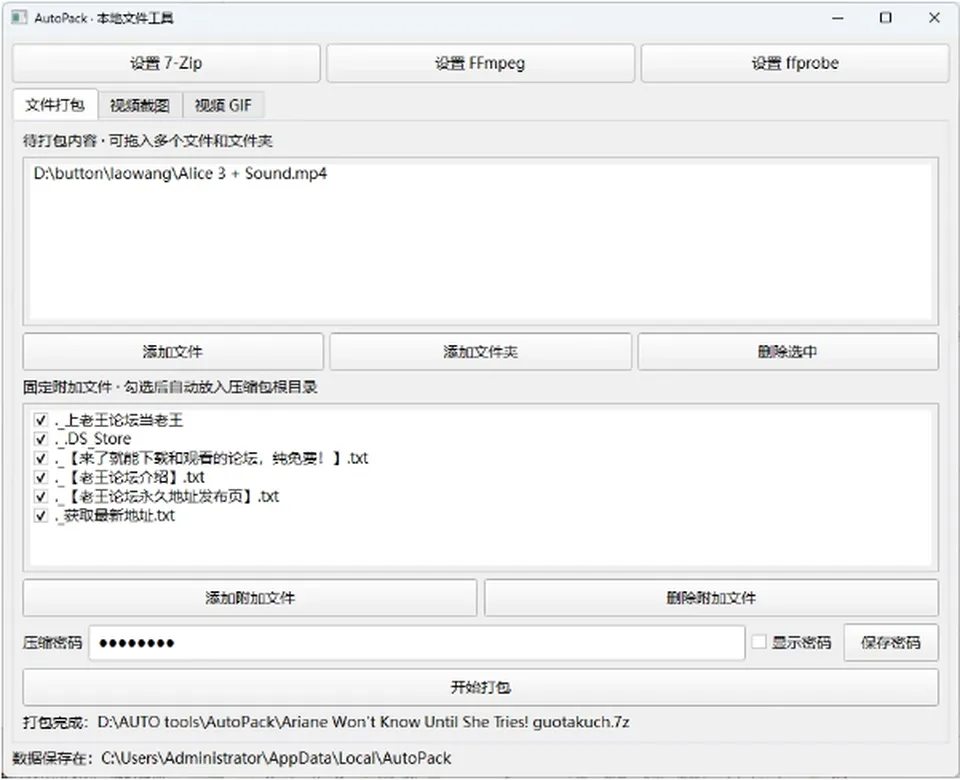Click the 设置 FFmpeg button
Viewport: 960px width, 780px height.
tap(480, 63)
